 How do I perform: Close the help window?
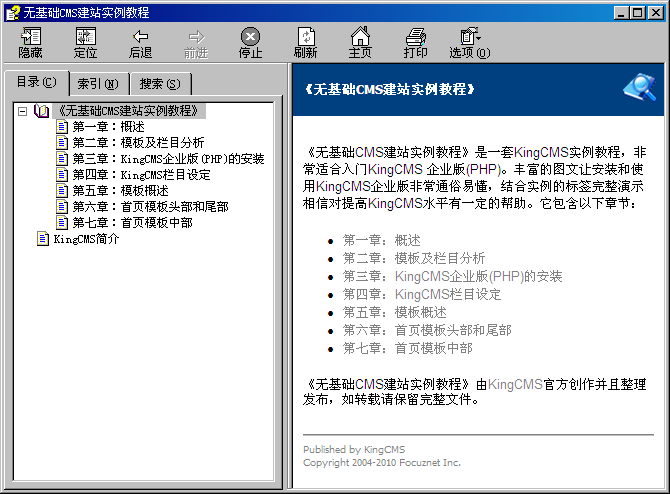(655, 13)
